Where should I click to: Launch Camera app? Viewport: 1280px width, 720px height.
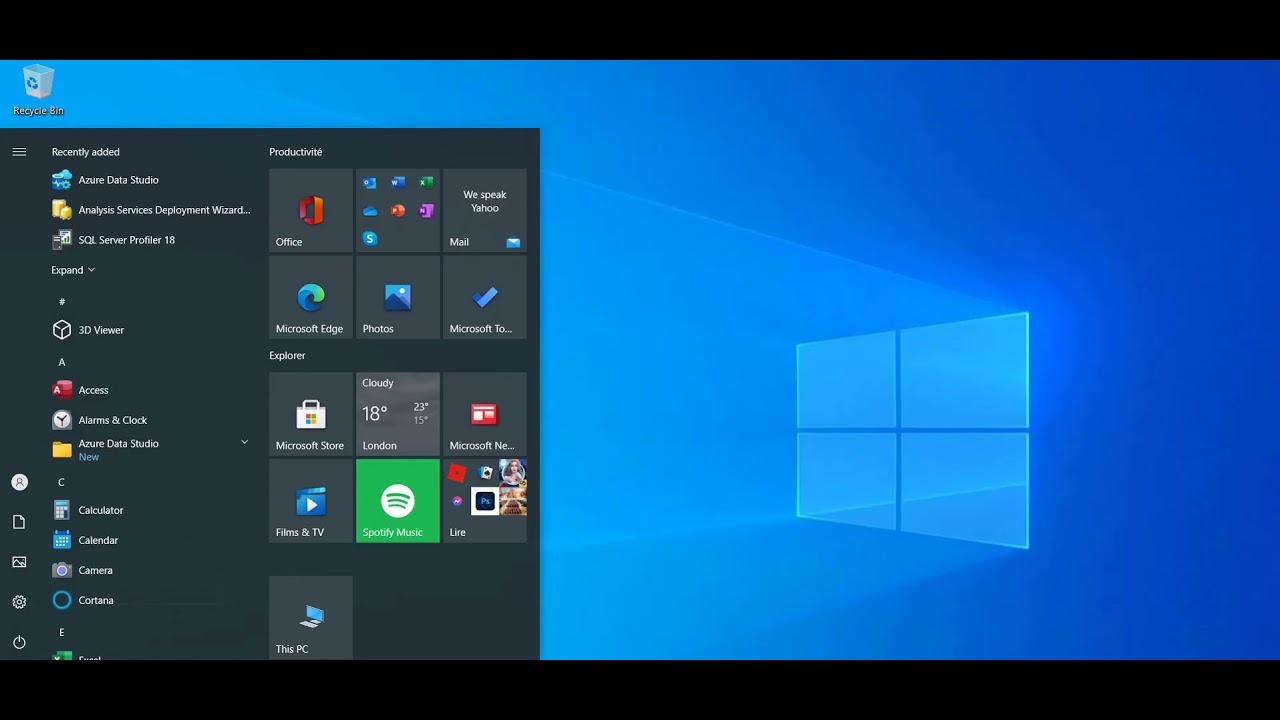150,570
